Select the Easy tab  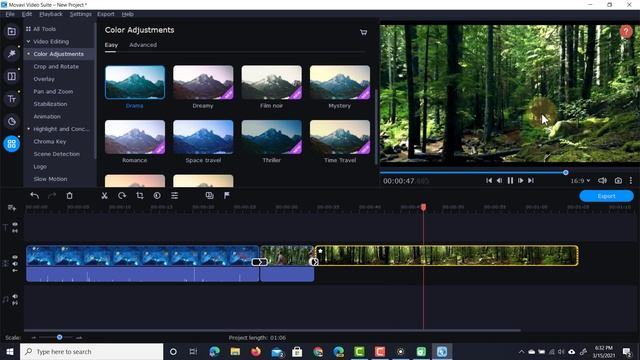[x=111, y=45]
